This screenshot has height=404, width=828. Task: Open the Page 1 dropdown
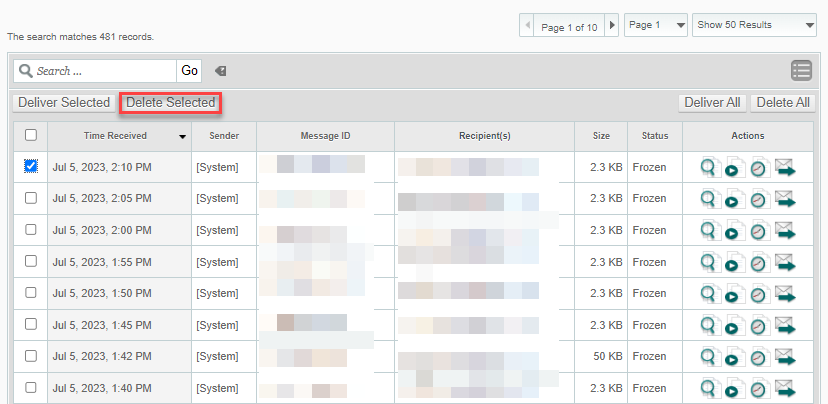656,25
